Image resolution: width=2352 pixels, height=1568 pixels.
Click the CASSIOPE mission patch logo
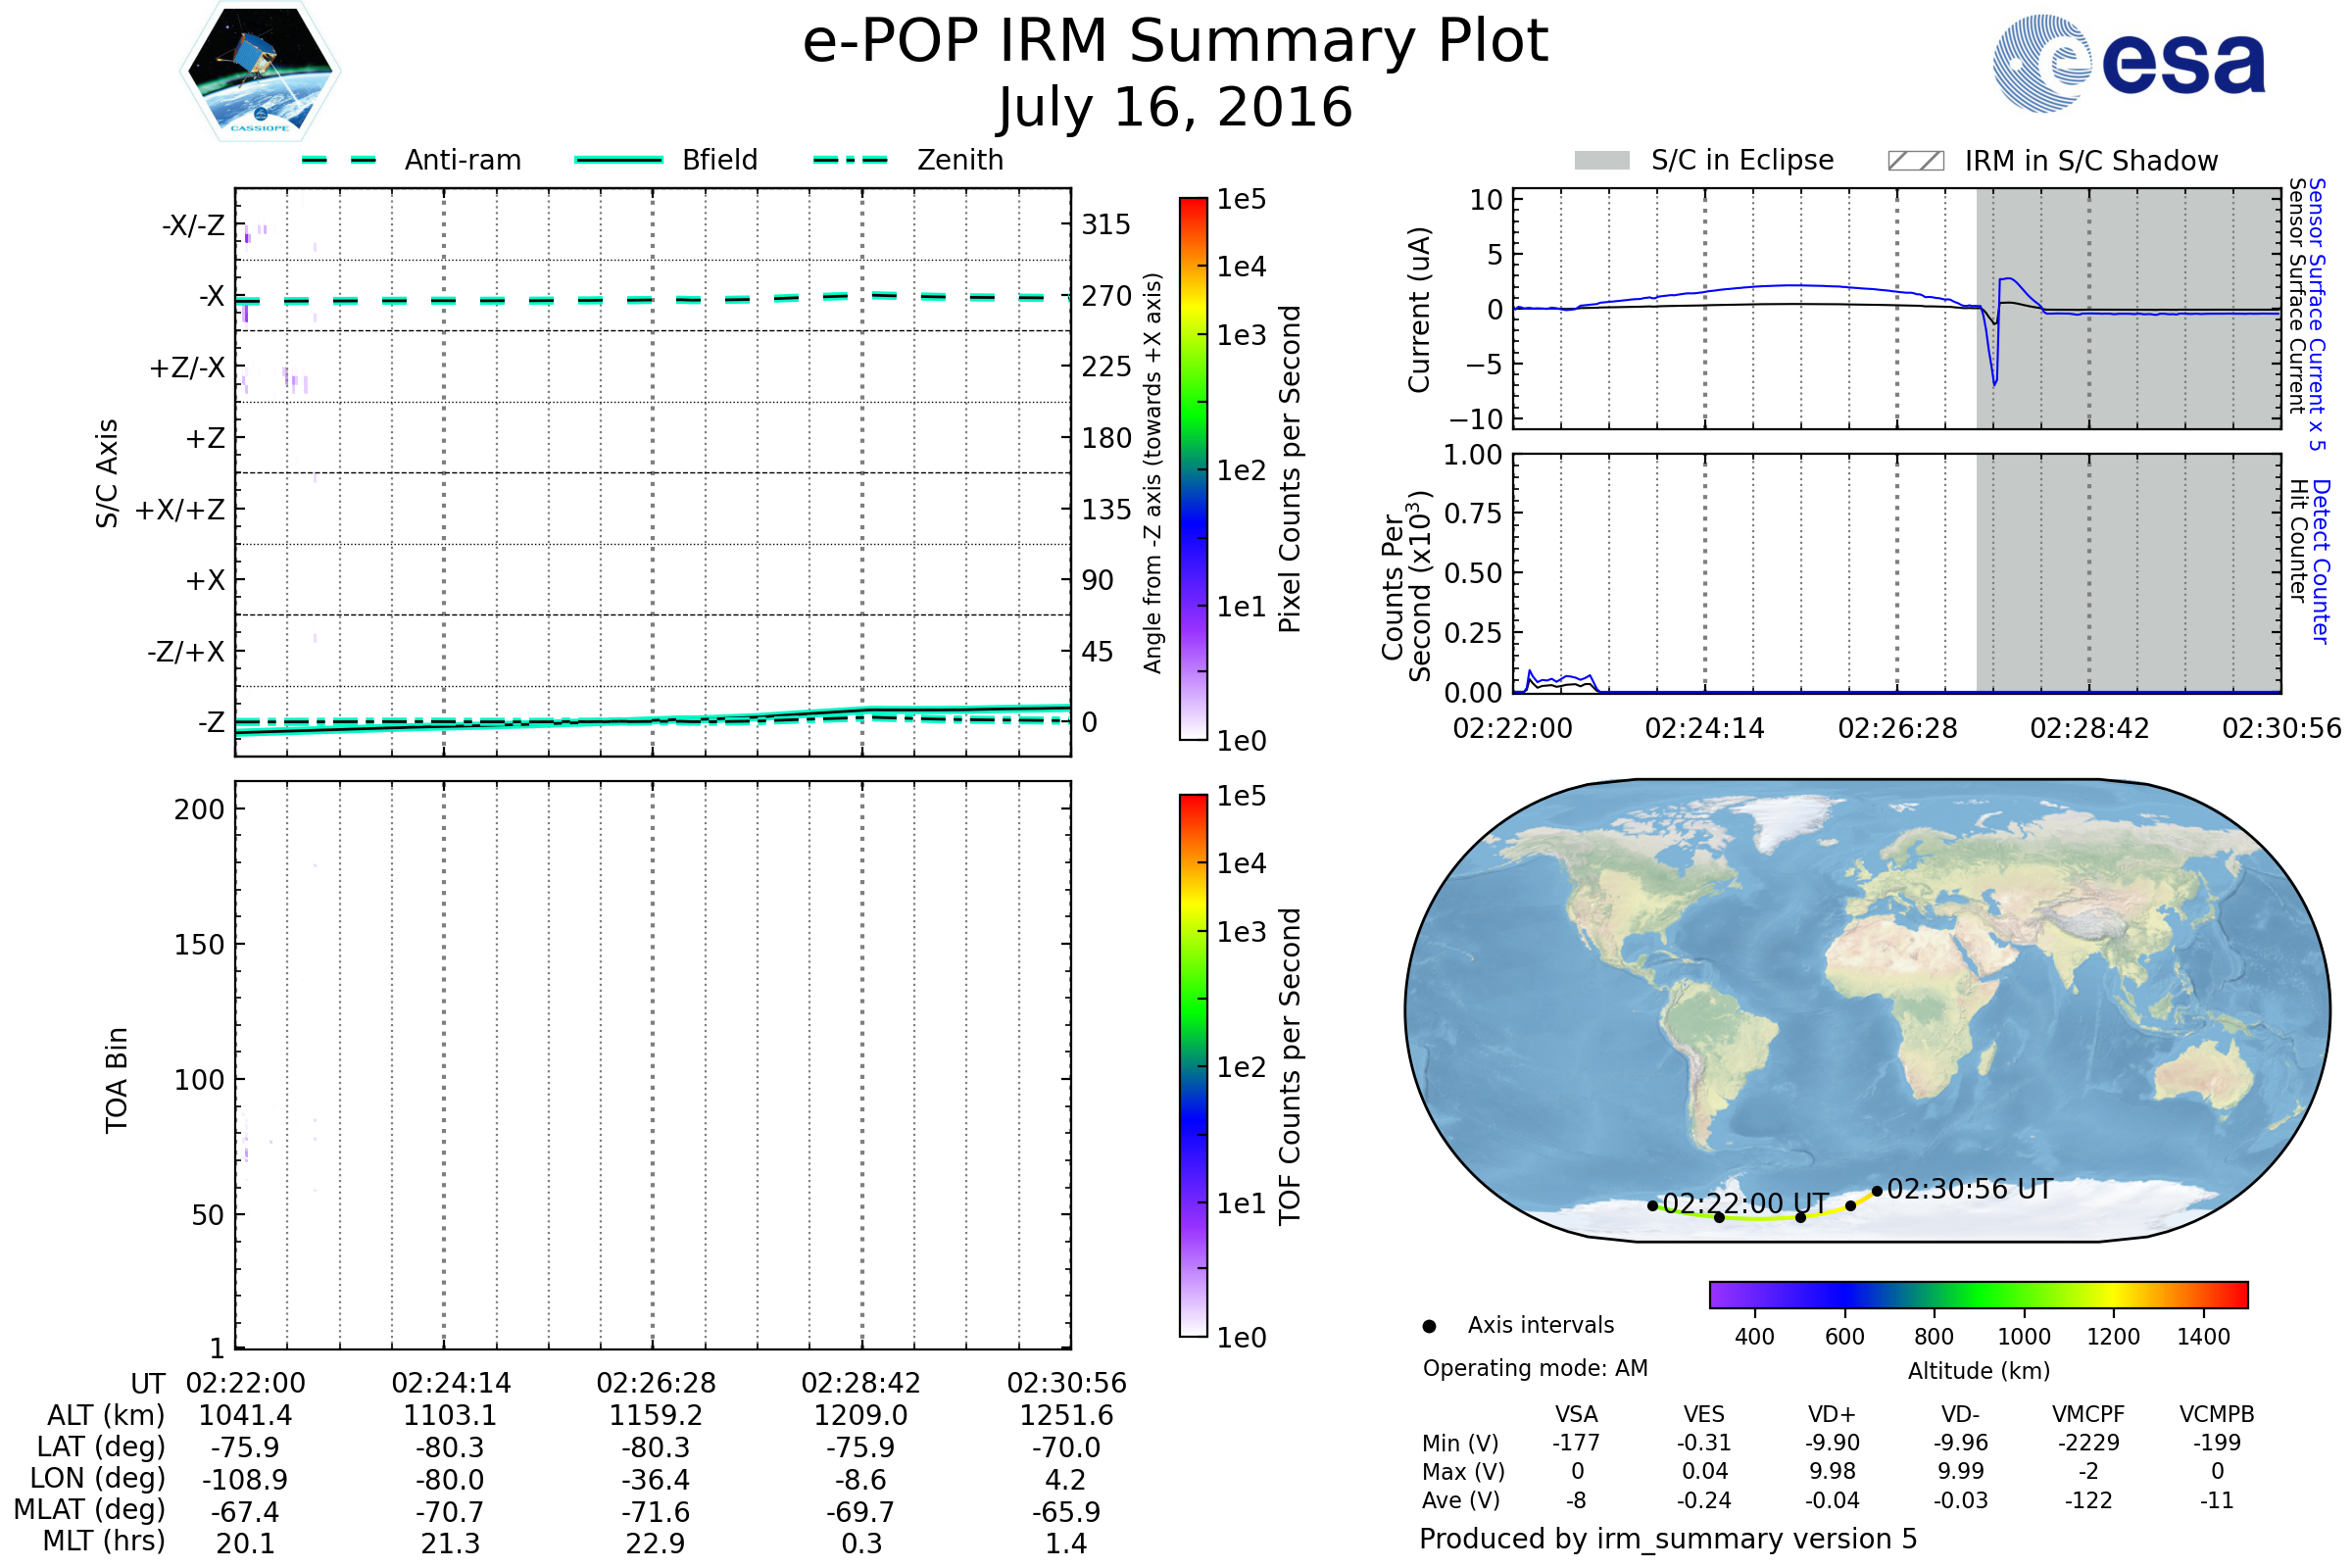[260, 72]
